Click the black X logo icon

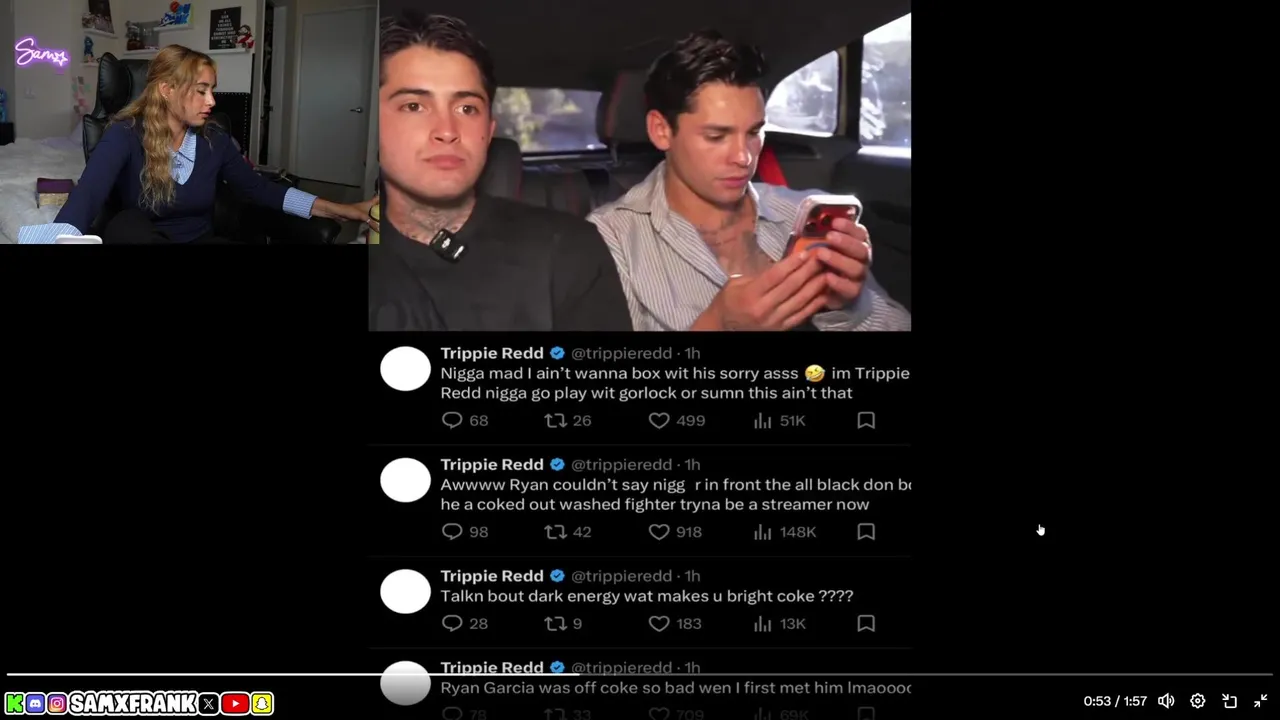tap(208, 704)
